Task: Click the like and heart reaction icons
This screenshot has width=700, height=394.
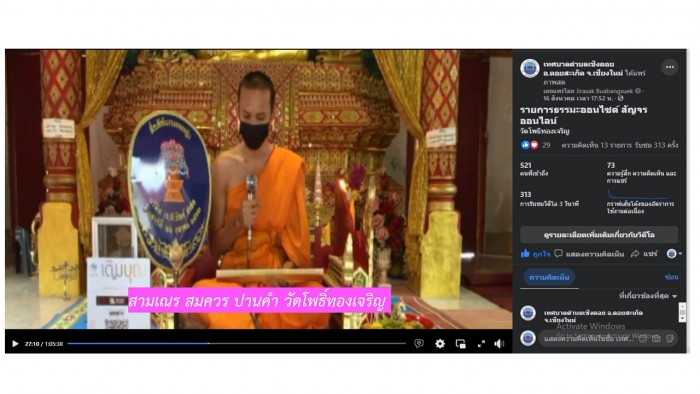Action: point(529,145)
